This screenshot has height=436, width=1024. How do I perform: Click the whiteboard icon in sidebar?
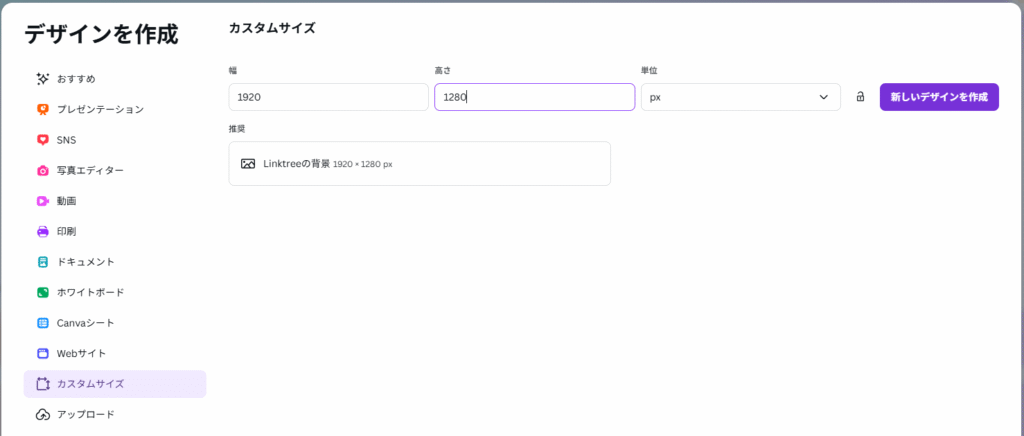42,292
